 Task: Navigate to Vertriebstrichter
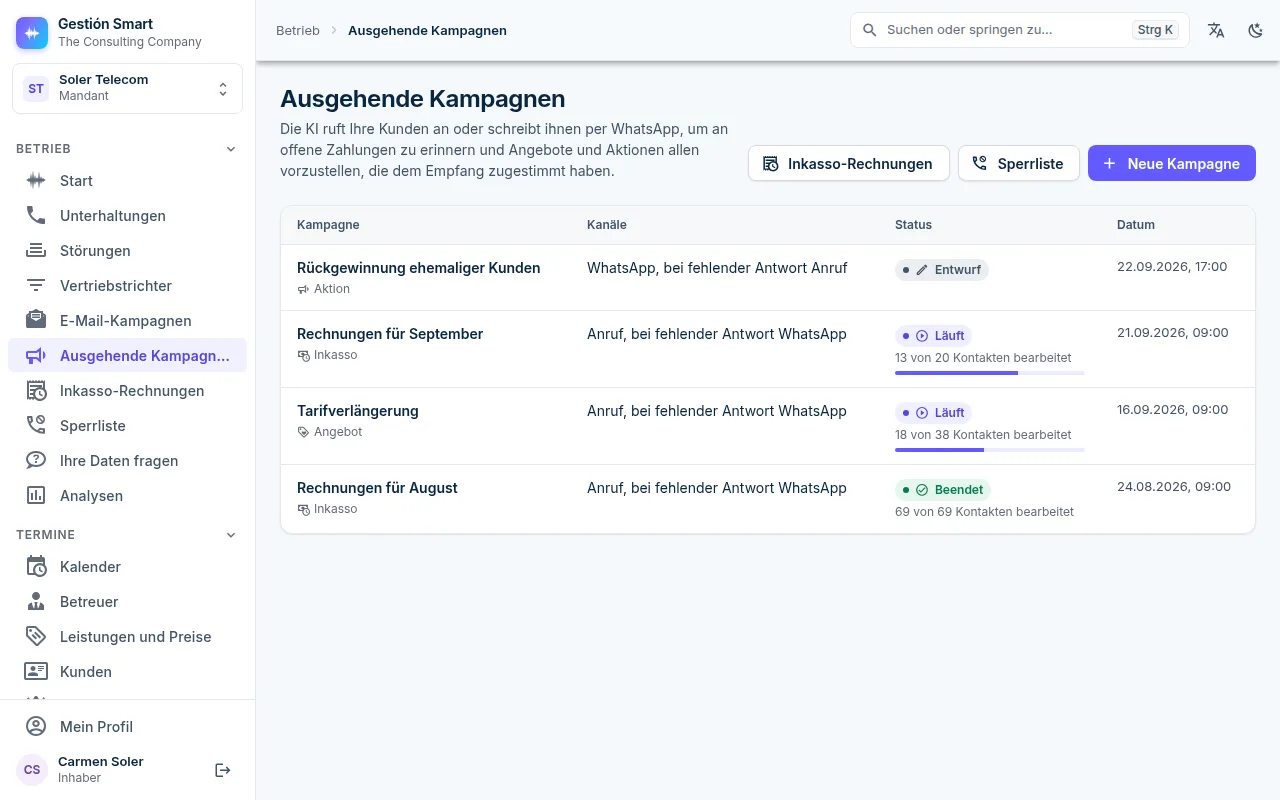pyautogui.click(x=127, y=286)
